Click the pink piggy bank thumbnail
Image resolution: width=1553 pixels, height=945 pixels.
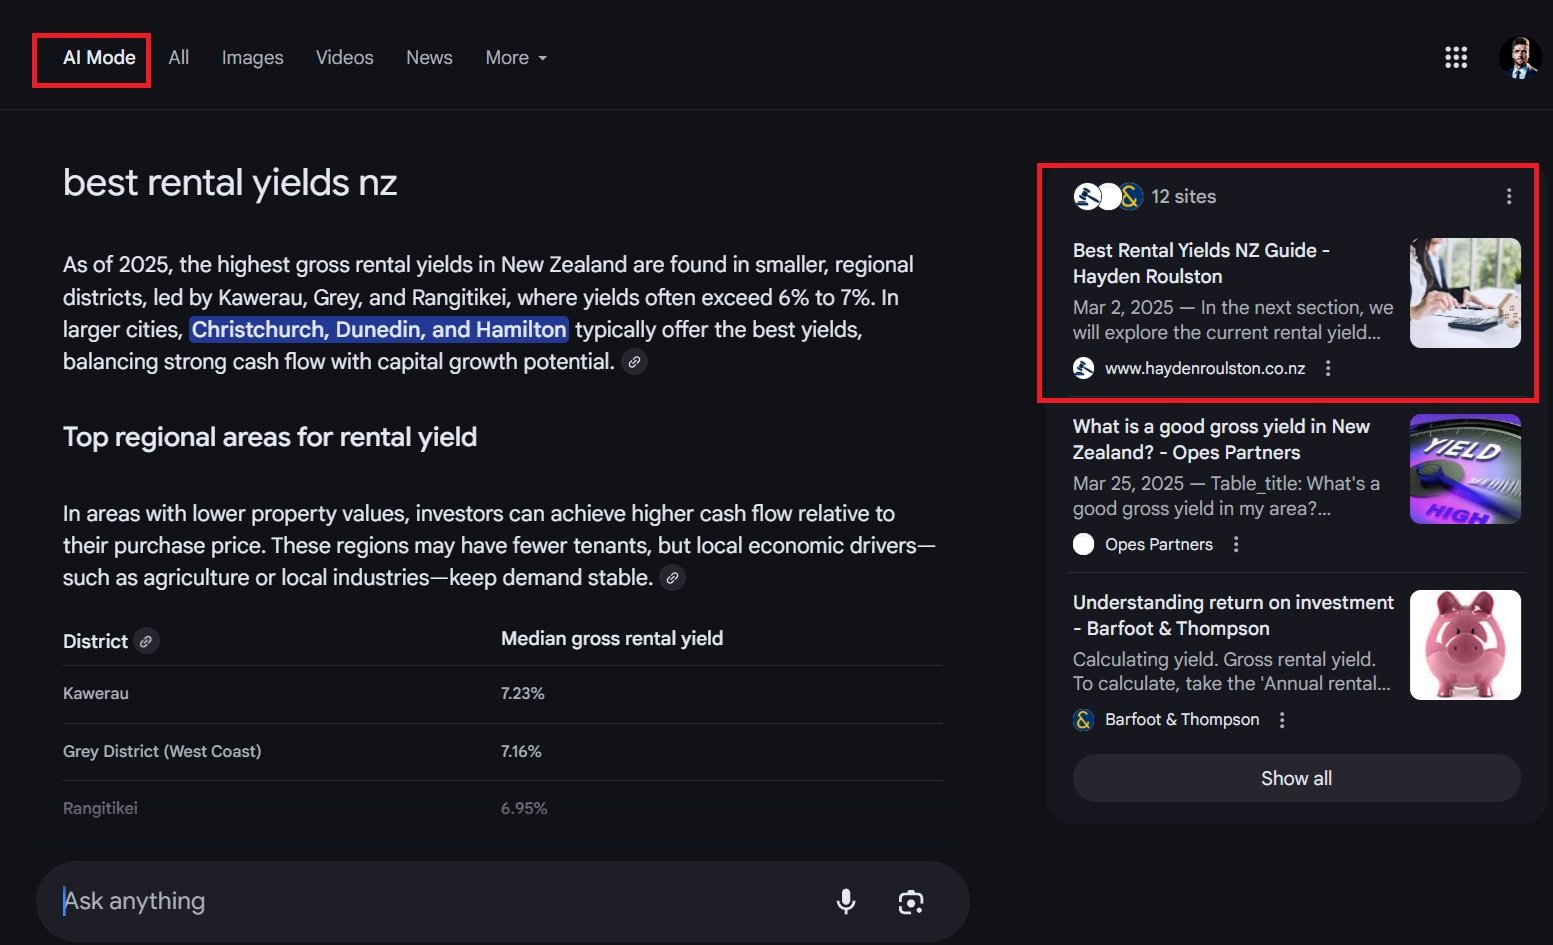tap(1465, 645)
